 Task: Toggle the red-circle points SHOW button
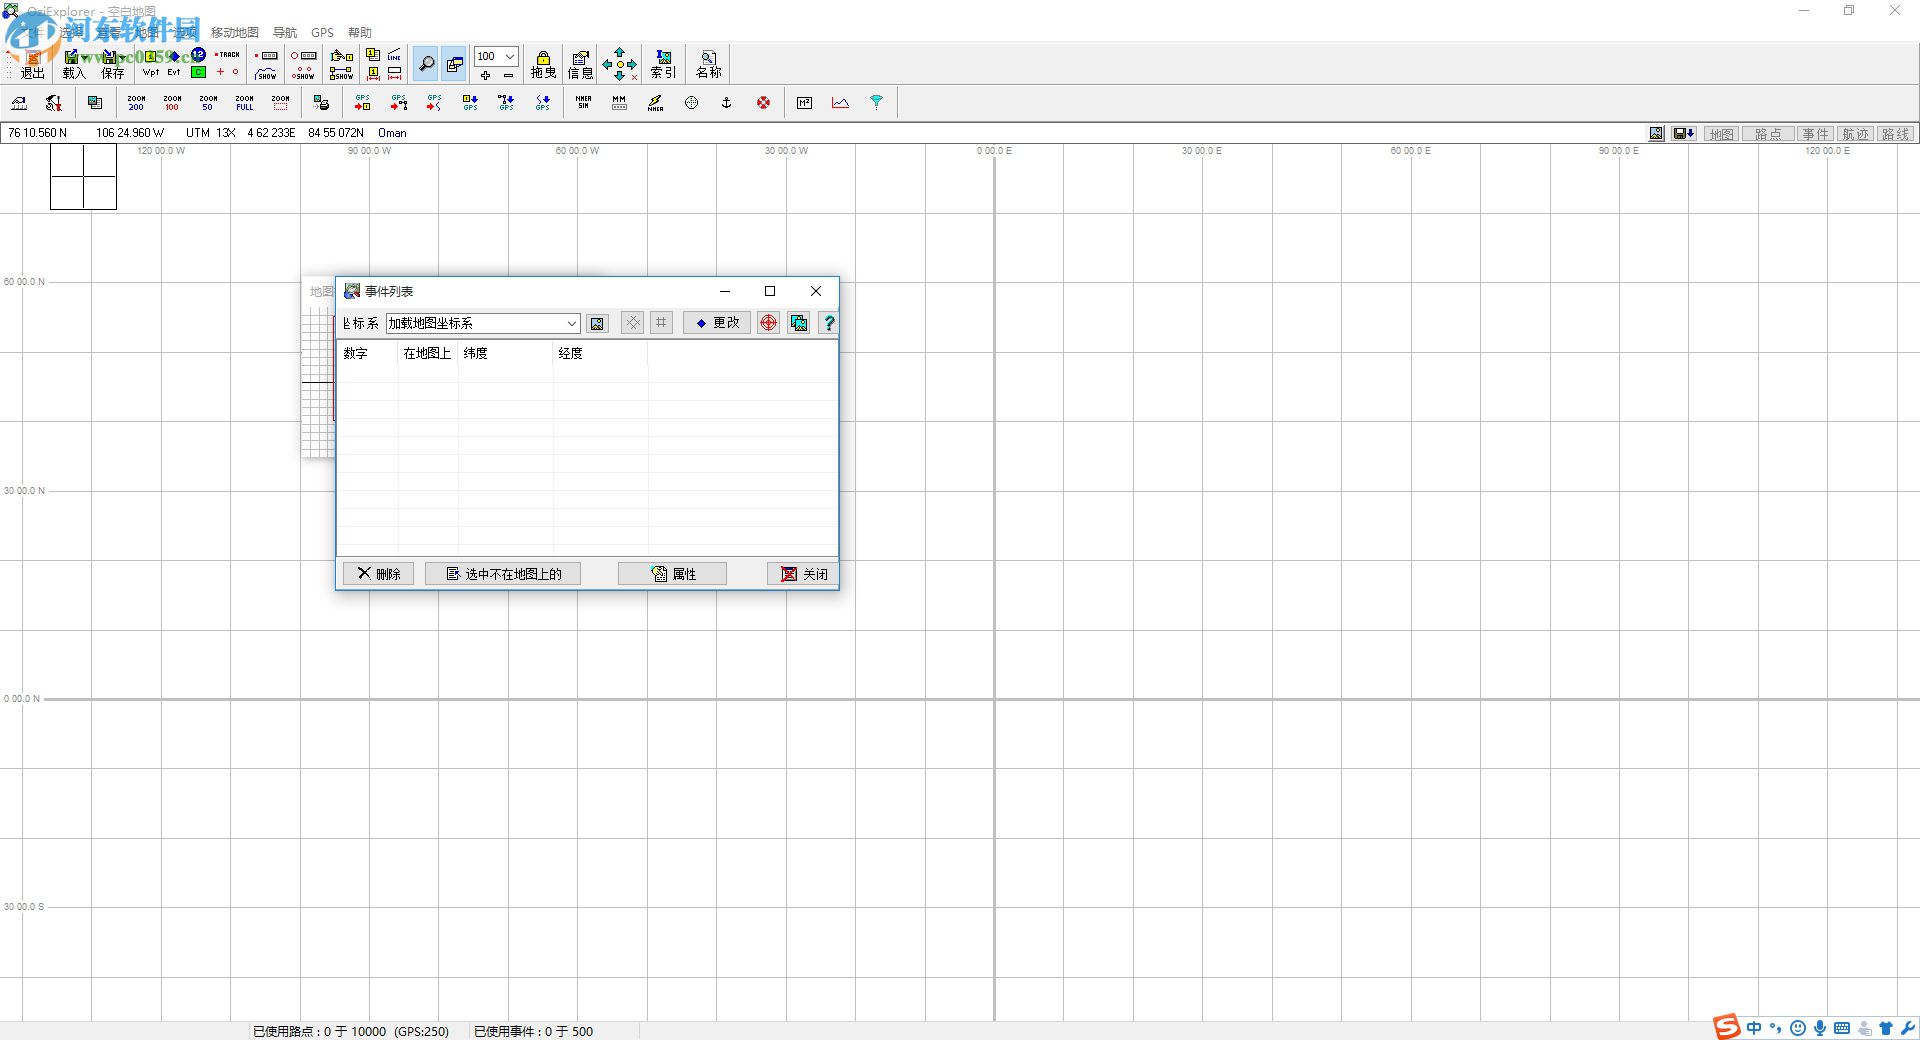click(303, 73)
